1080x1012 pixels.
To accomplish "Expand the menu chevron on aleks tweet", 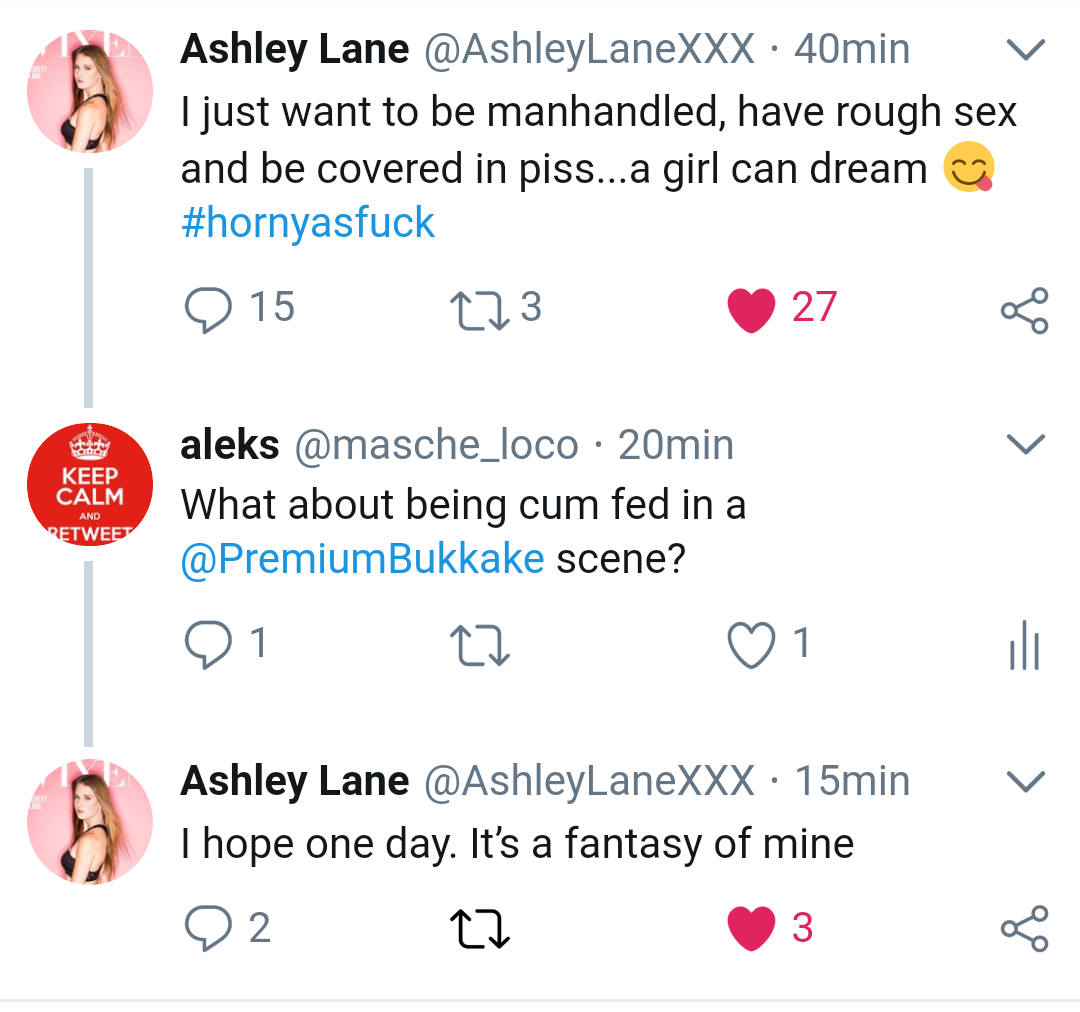I will coord(1025,445).
